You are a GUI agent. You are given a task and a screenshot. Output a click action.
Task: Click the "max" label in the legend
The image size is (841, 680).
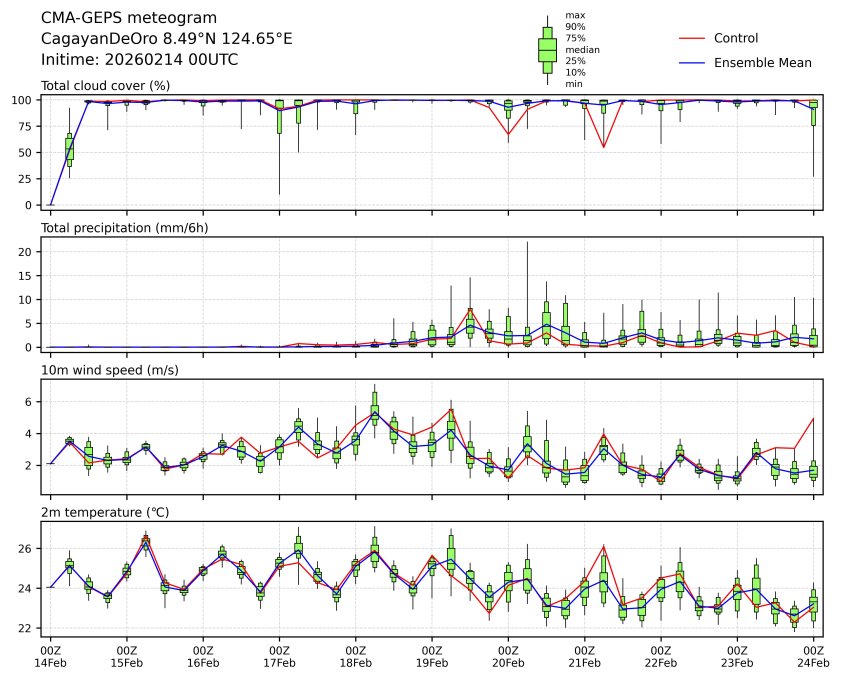click(574, 15)
